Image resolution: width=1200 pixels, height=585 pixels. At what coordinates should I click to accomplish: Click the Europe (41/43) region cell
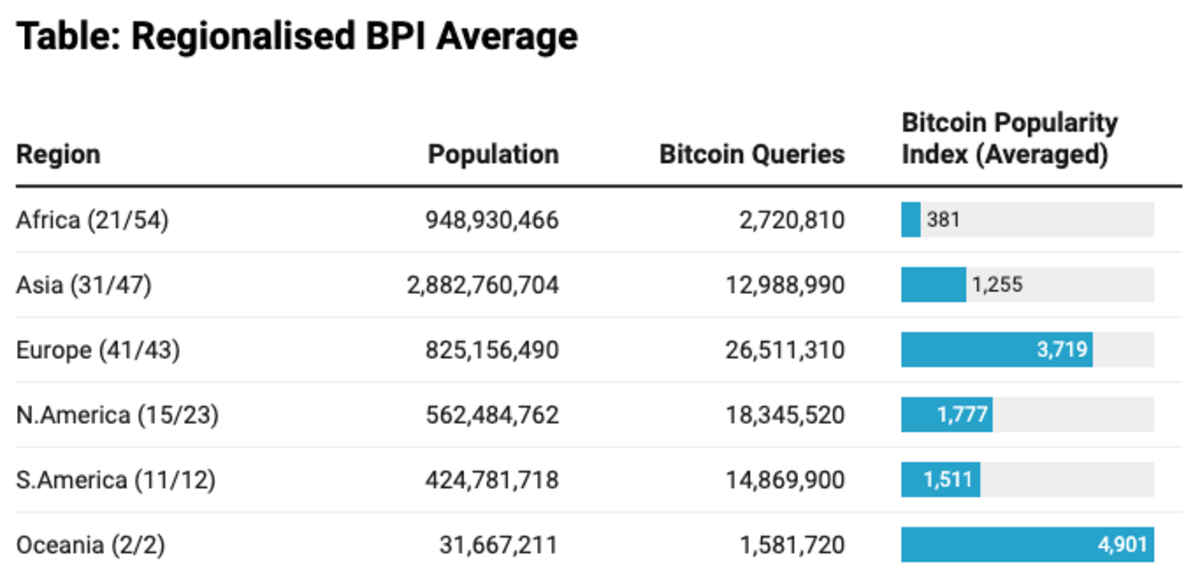(98, 350)
